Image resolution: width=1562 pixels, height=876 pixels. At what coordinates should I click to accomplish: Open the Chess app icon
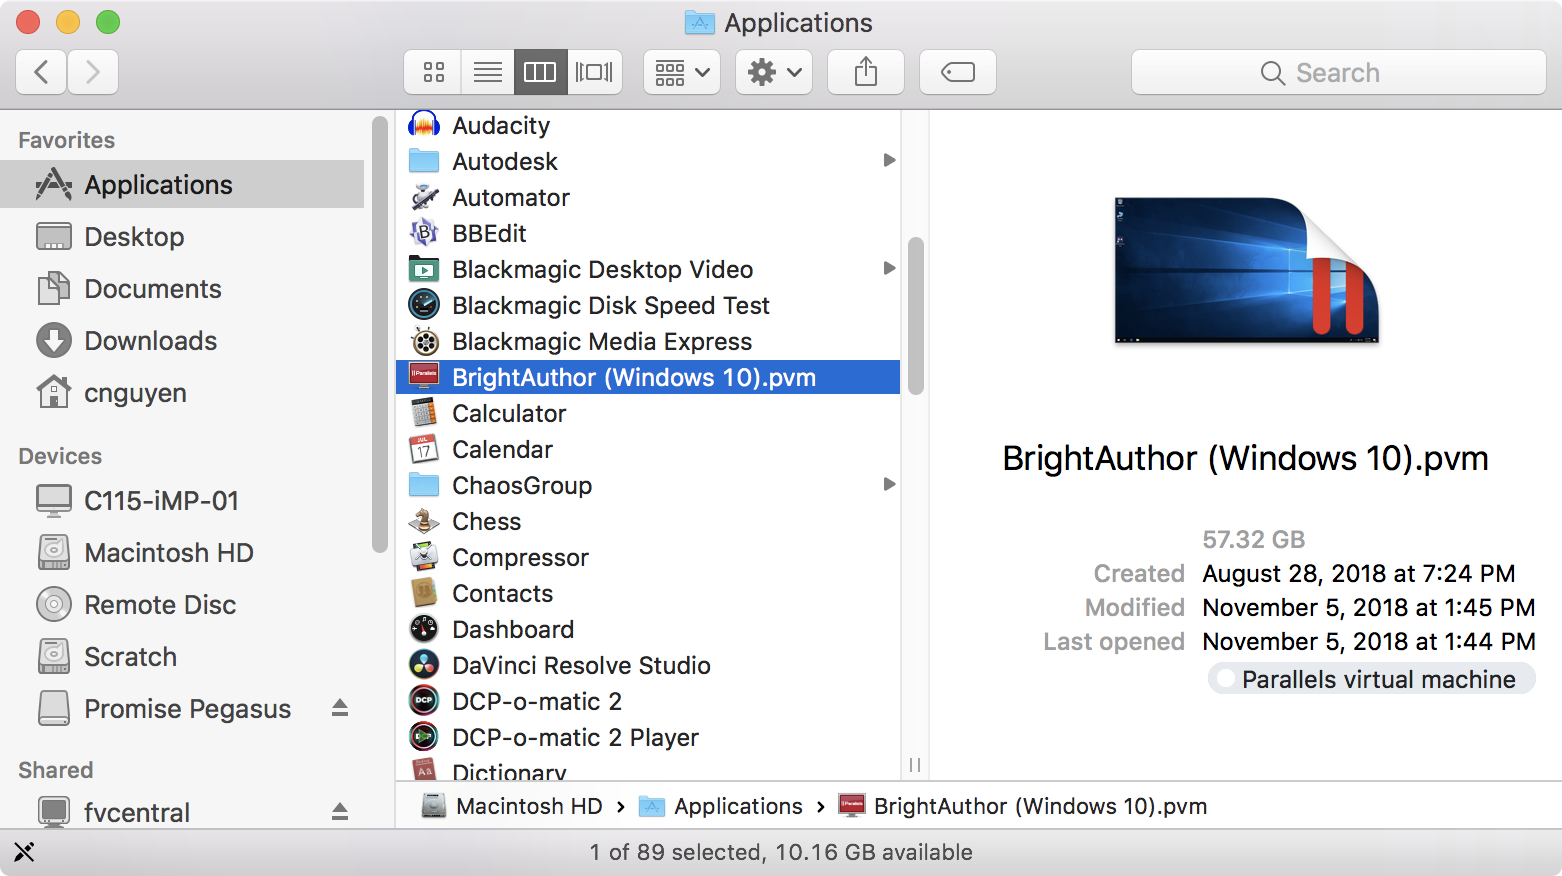(x=424, y=520)
